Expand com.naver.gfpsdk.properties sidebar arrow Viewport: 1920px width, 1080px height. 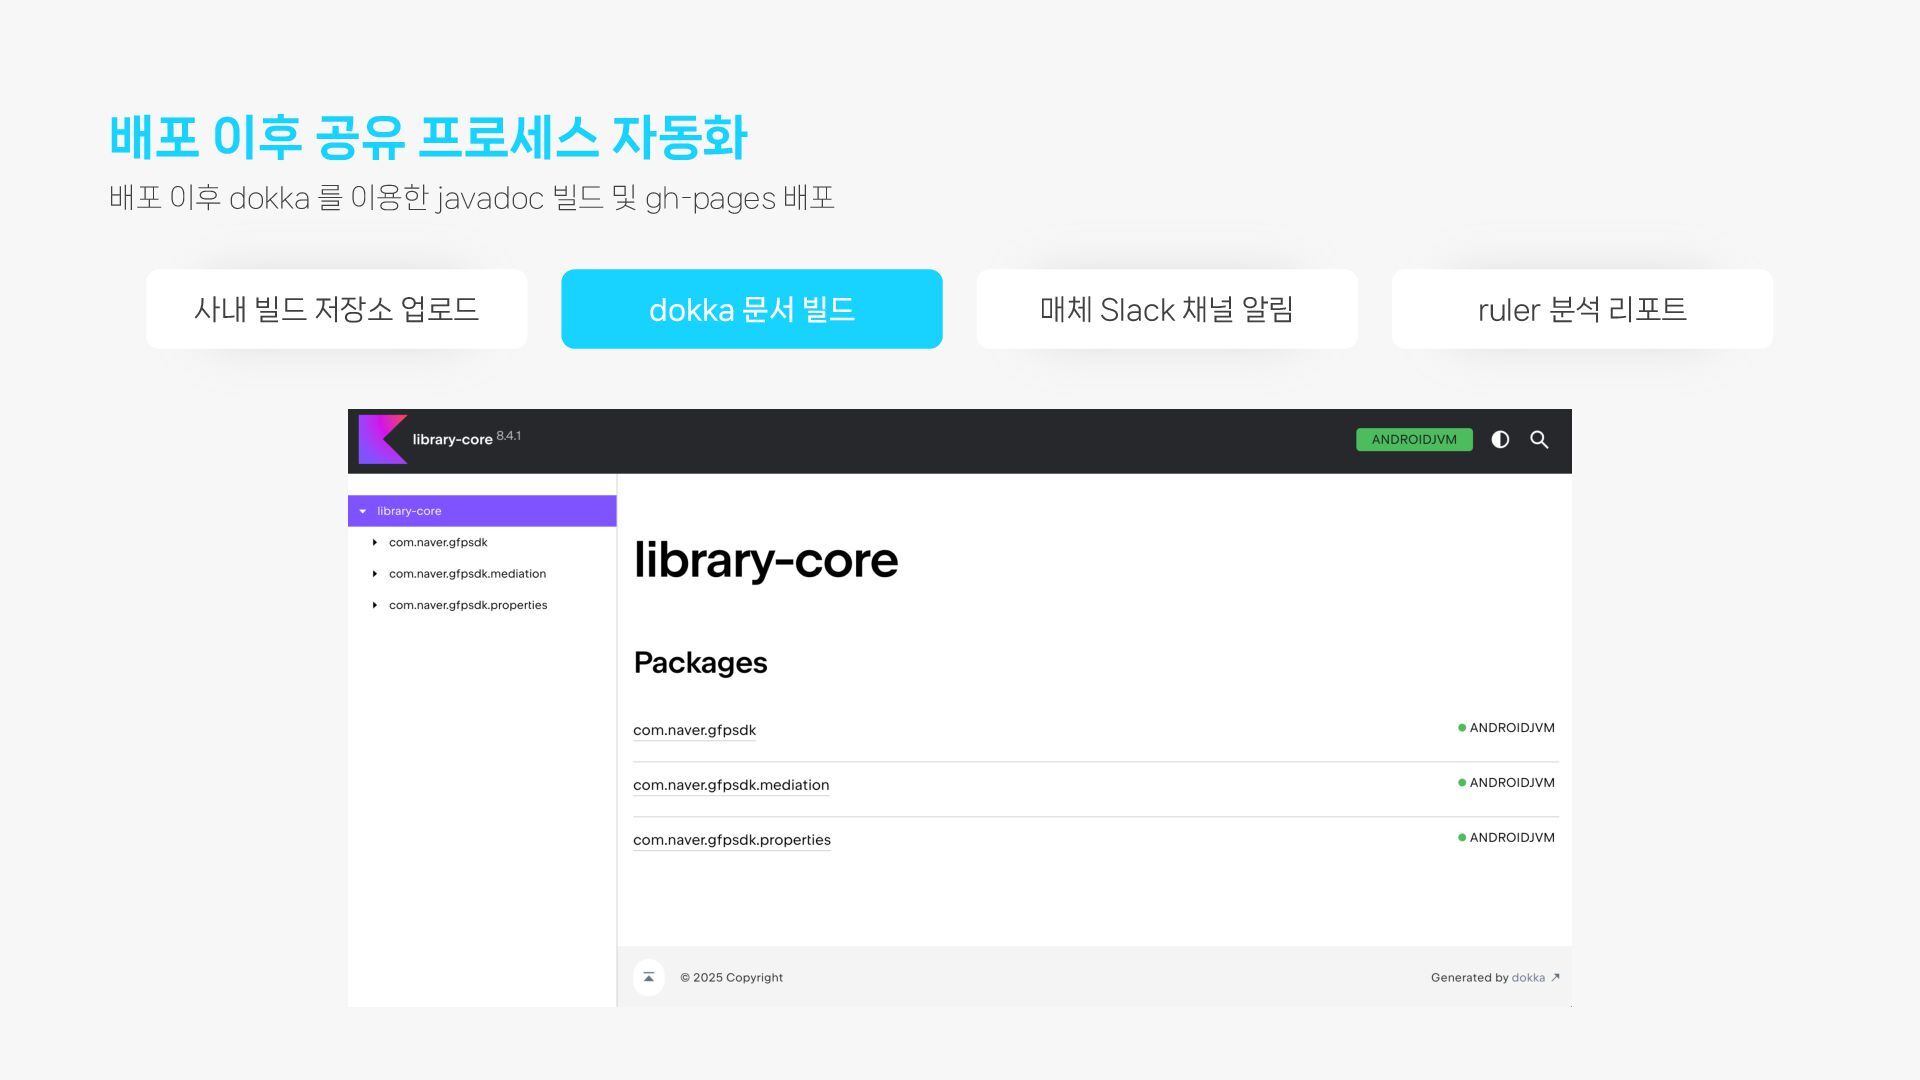375,605
